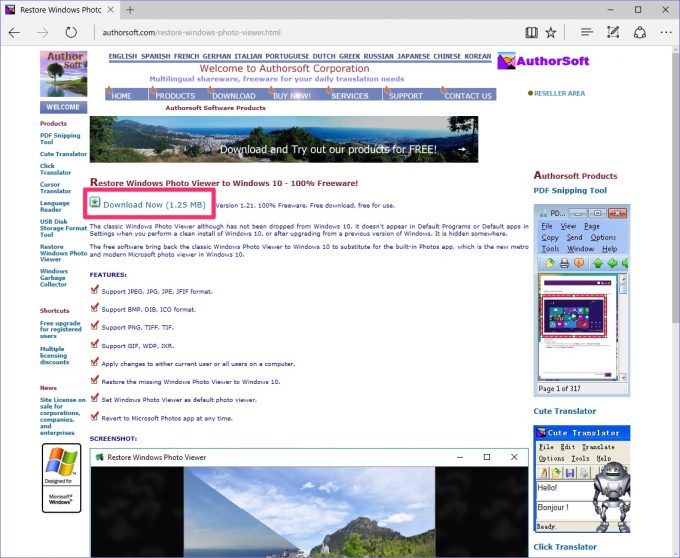This screenshot has height=558, width=680.
Task: Switch site language to PORTUGUESE
Action: point(287,56)
